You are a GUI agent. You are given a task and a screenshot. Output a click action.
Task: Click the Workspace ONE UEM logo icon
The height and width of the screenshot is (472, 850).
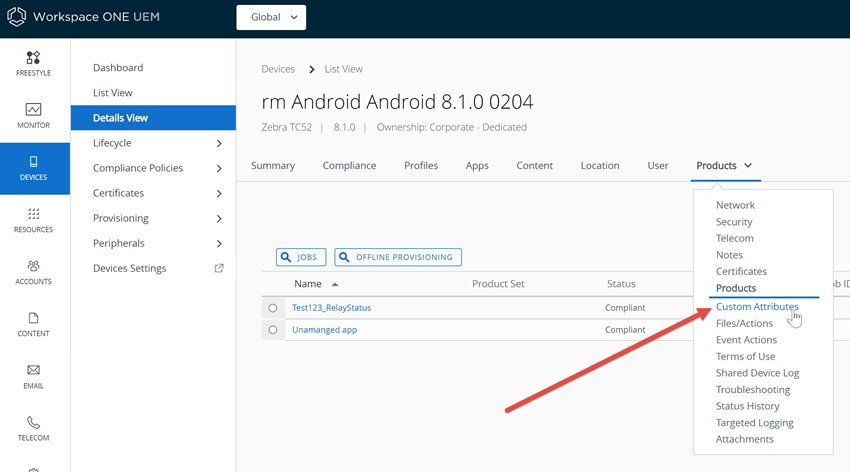pos(16,17)
